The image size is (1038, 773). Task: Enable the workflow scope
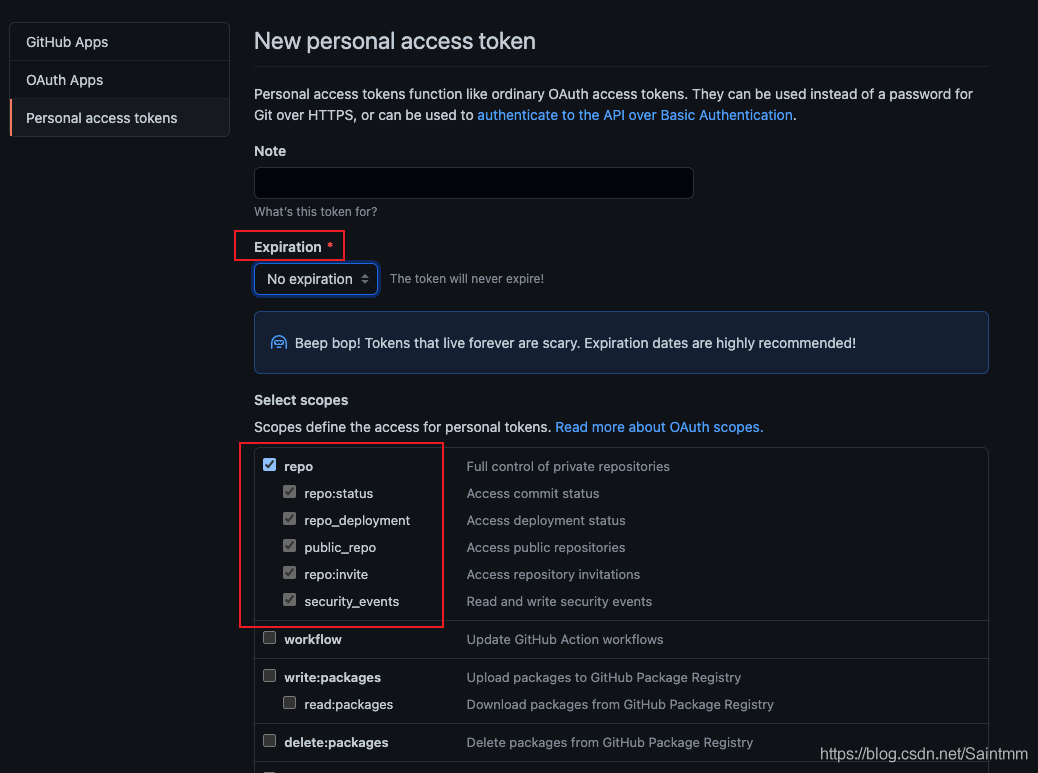pos(269,637)
